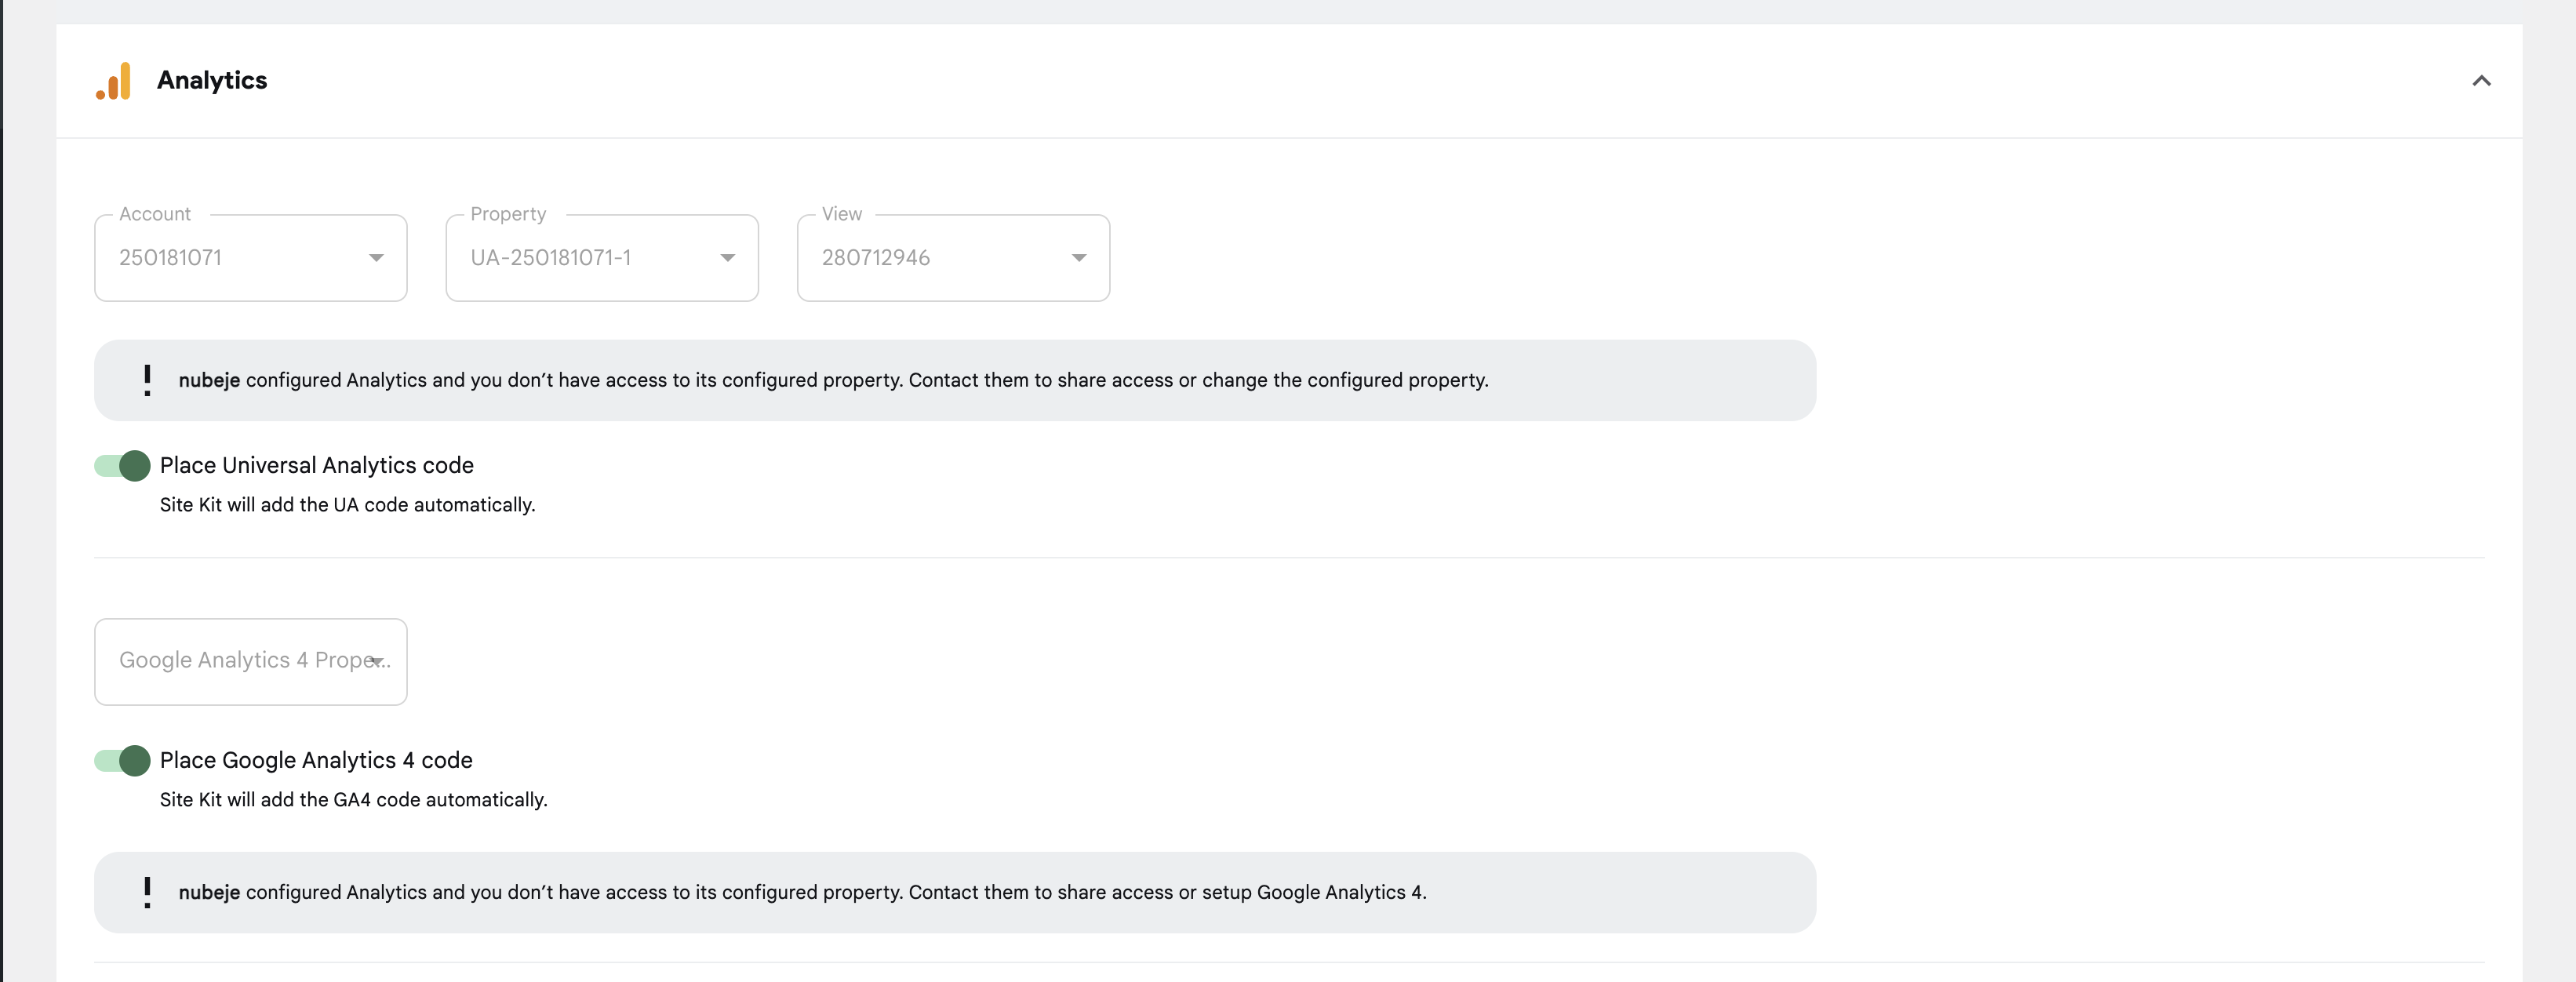This screenshot has width=2576, height=982.
Task: Click the exclamation icon in GA4 warning notice
Action: 147,893
